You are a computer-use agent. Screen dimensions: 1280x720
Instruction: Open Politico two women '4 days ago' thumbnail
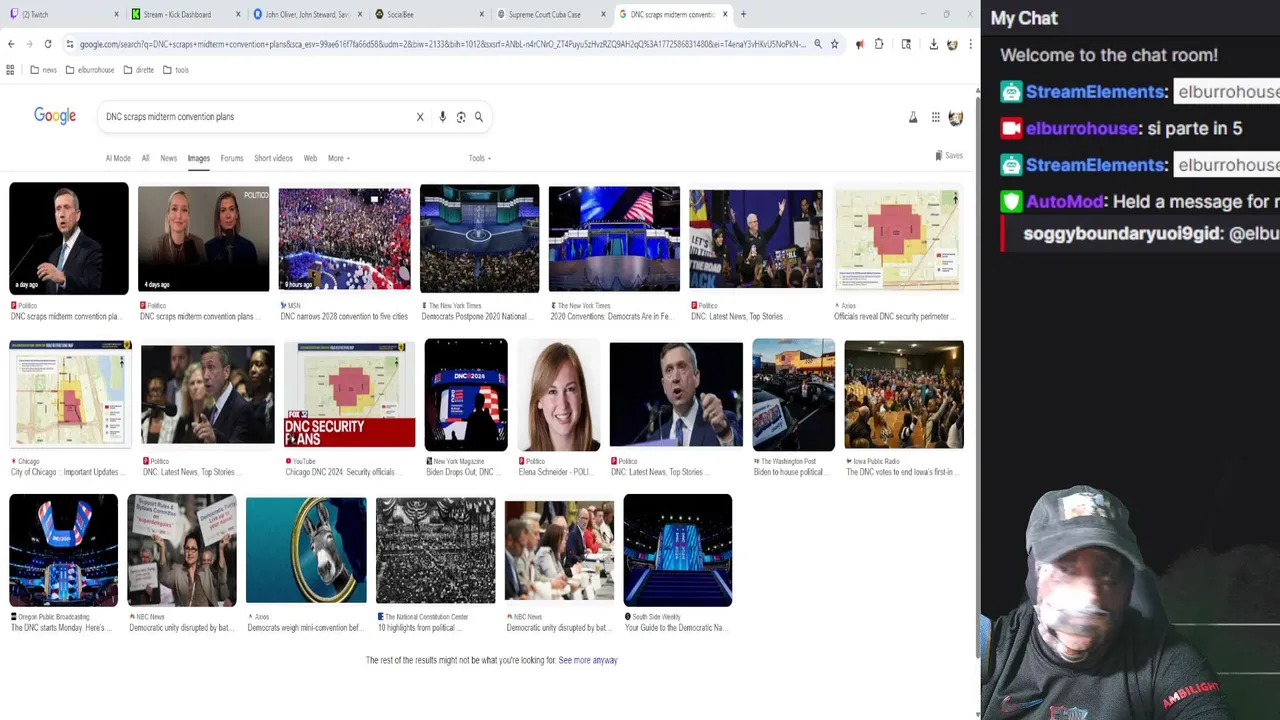tap(204, 239)
